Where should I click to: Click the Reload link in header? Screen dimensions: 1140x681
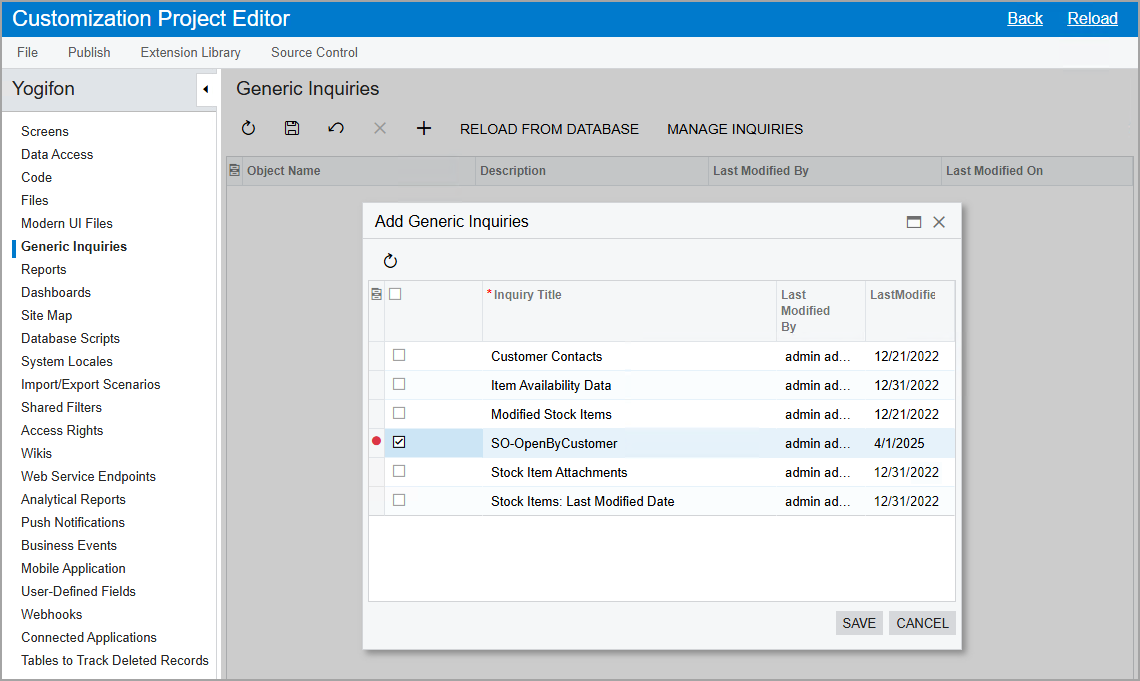point(1092,18)
